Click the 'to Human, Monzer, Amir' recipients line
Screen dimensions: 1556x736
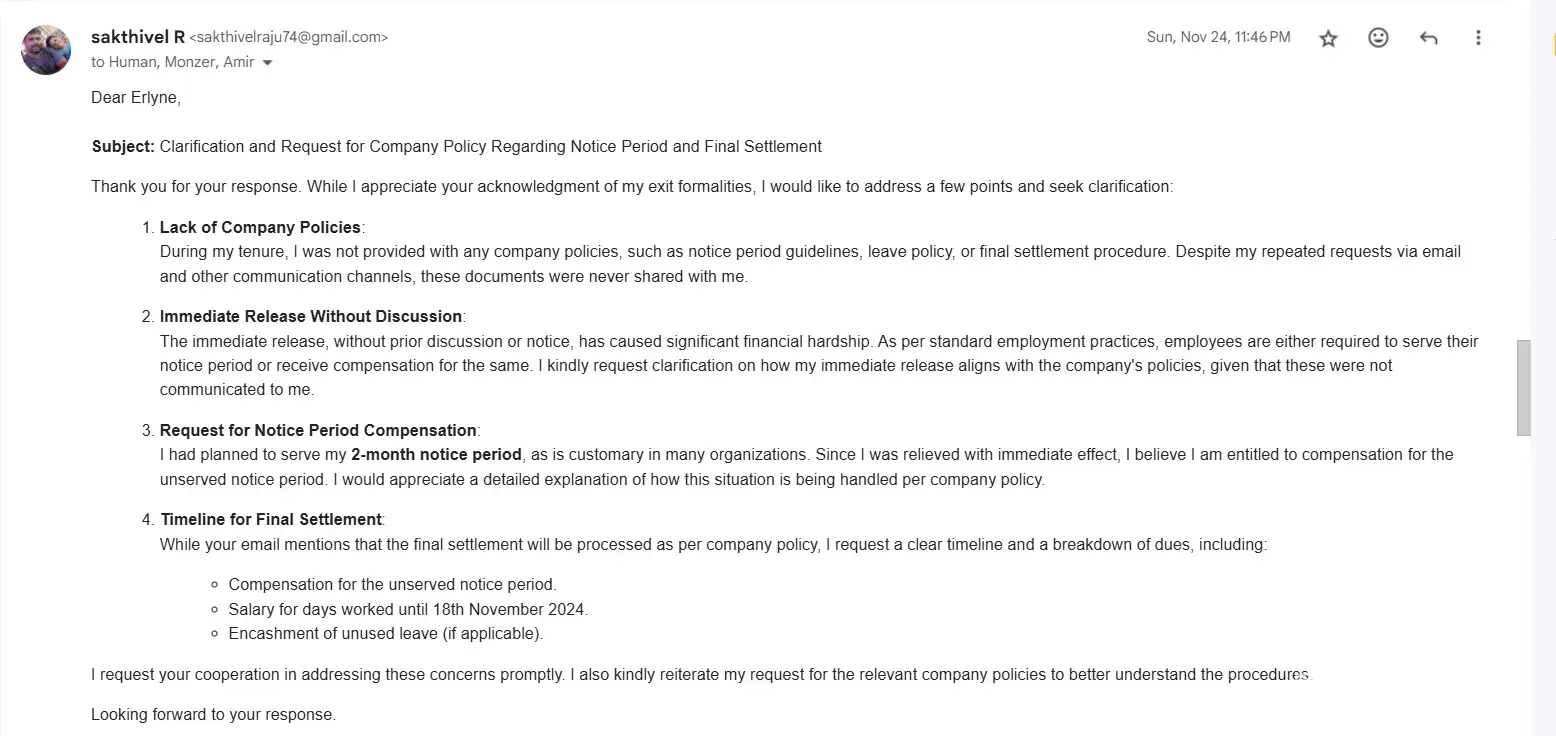click(x=171, y=62)
